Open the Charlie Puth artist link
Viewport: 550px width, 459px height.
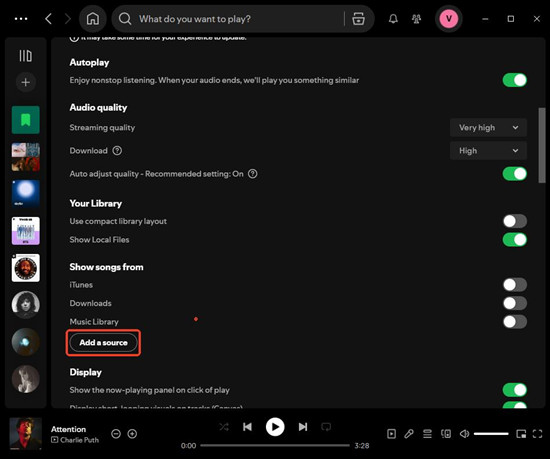79,440
